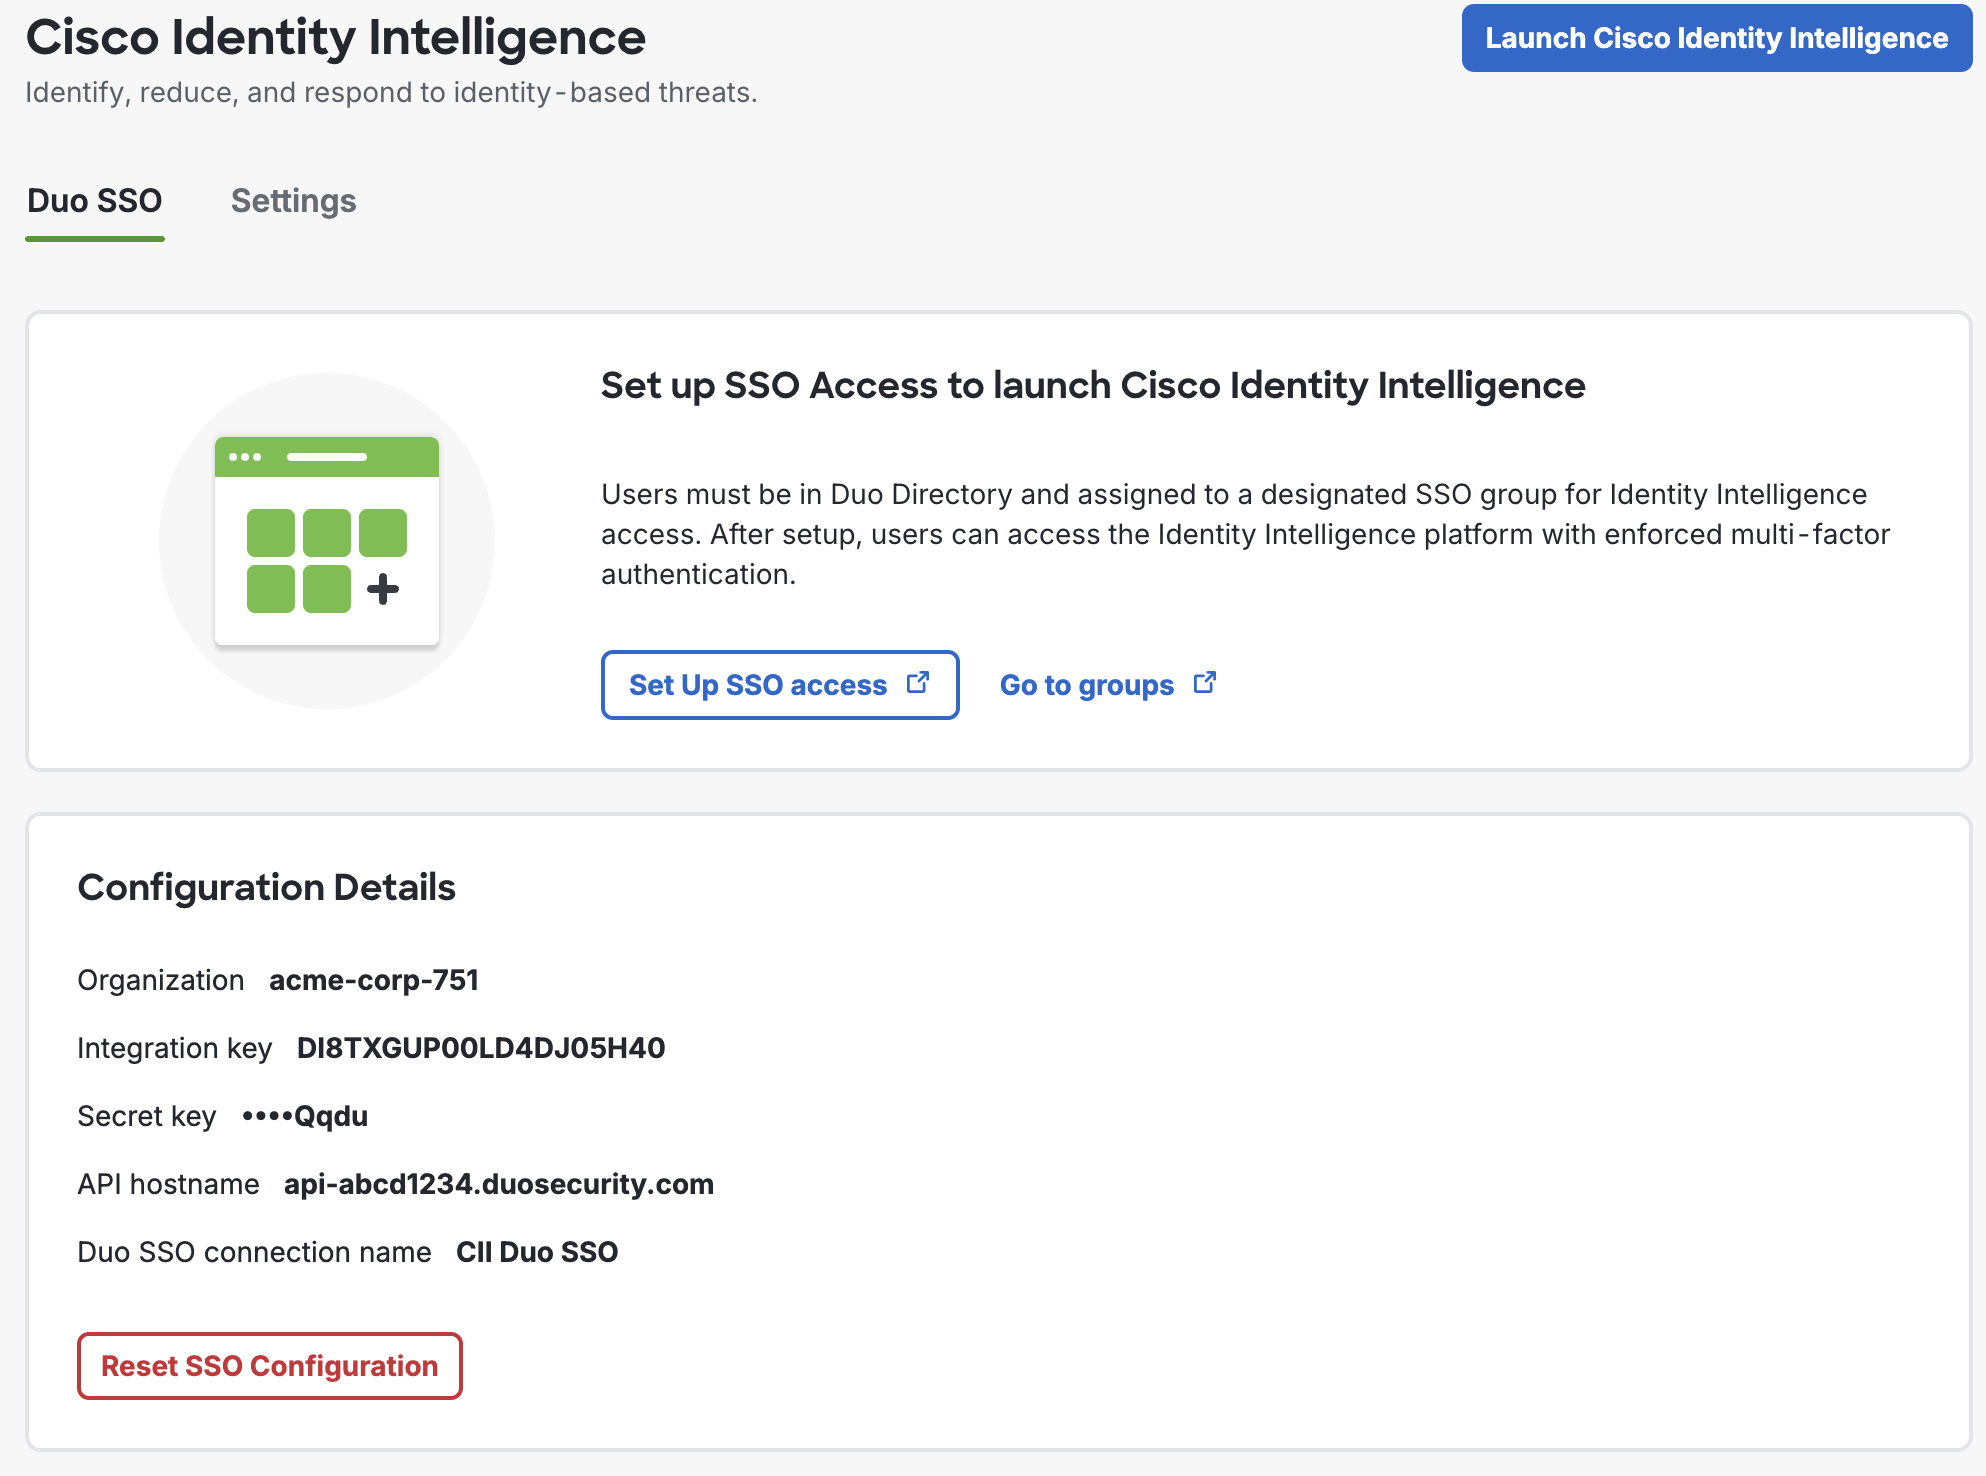
Task: Click the external link icon next to Go to groups
Action: [1205, 681]
